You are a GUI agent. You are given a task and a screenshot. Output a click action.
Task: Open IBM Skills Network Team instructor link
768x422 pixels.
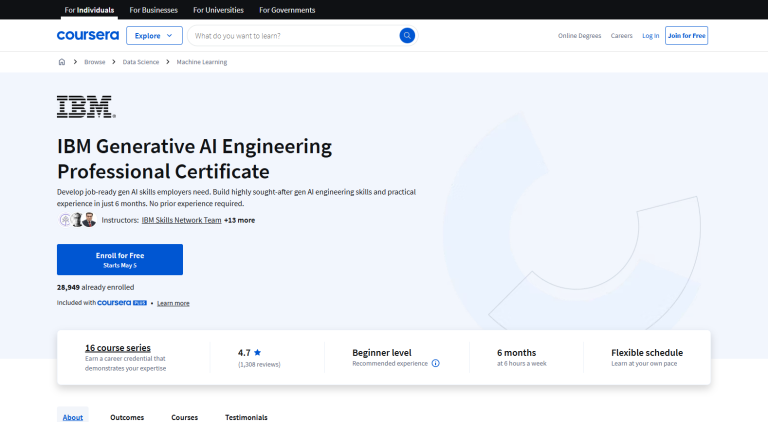pos(181,220)
